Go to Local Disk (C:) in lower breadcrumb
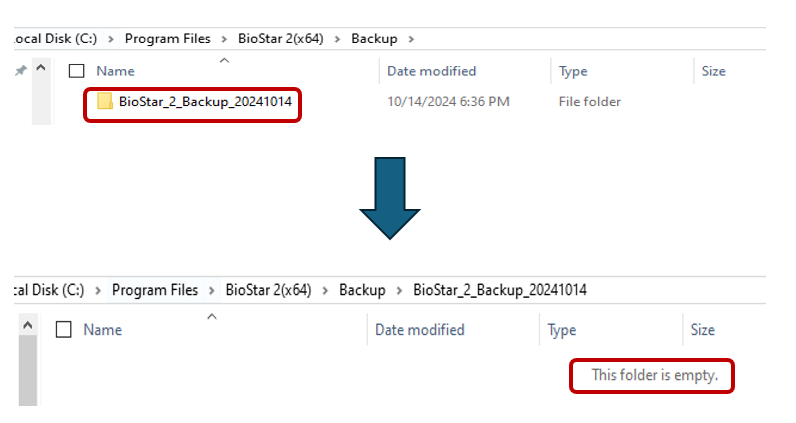The width and height of the screenshot is (796, 423). 49,290
